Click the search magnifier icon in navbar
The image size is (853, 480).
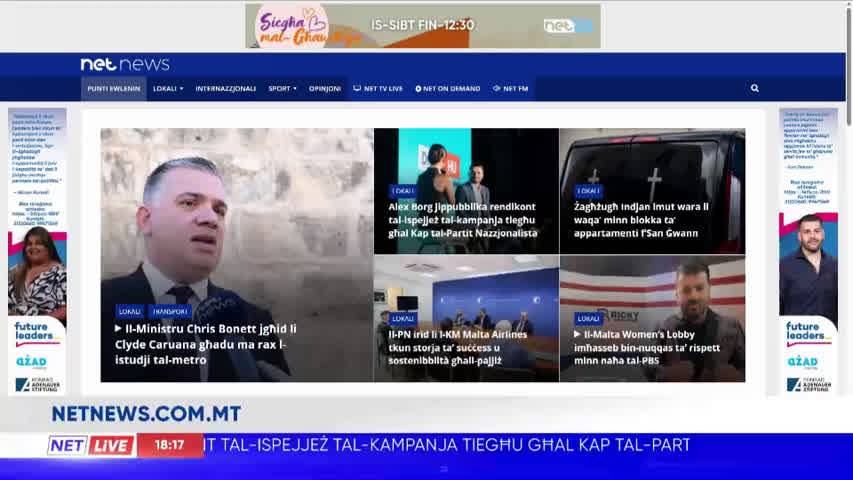[x=755, y=88]
